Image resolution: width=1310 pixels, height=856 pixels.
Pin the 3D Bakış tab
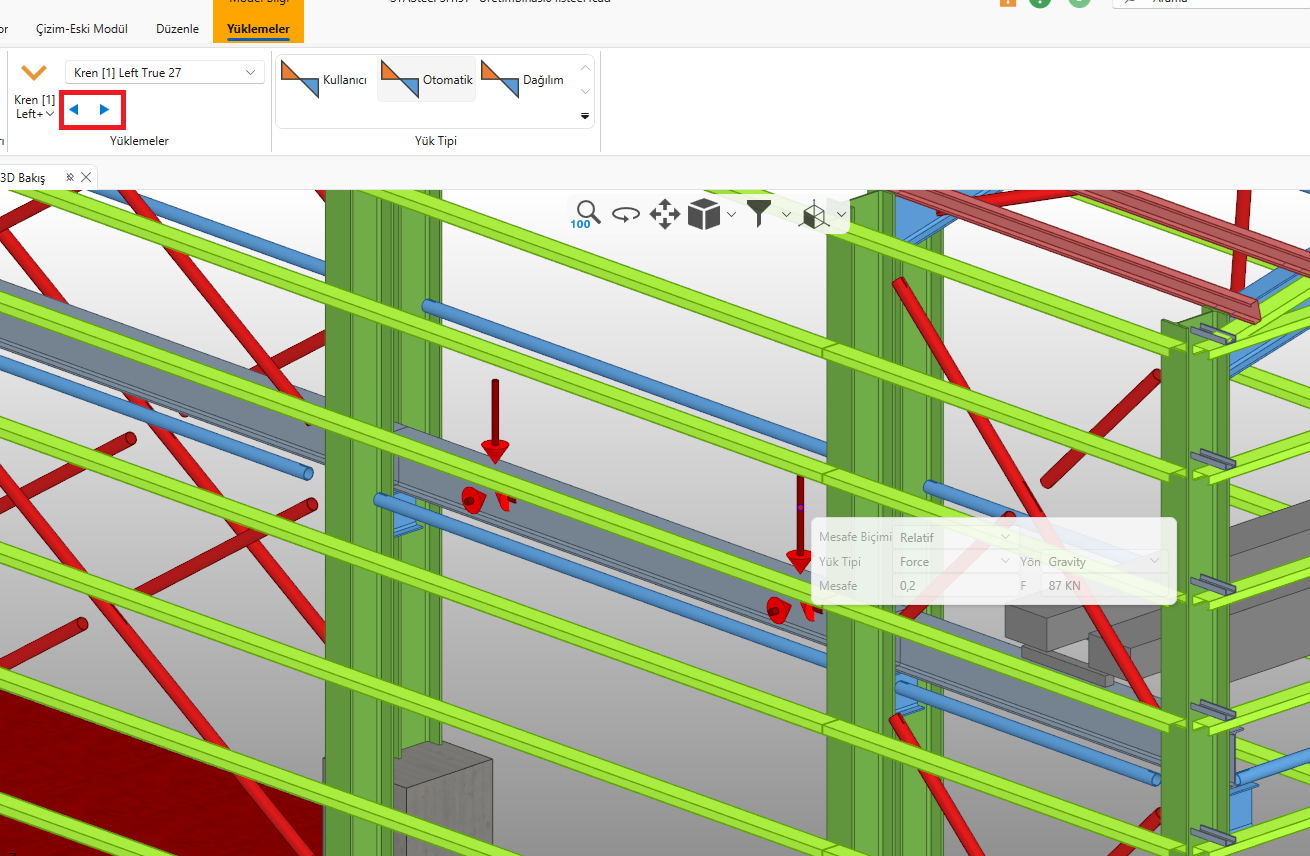[69, 177]
